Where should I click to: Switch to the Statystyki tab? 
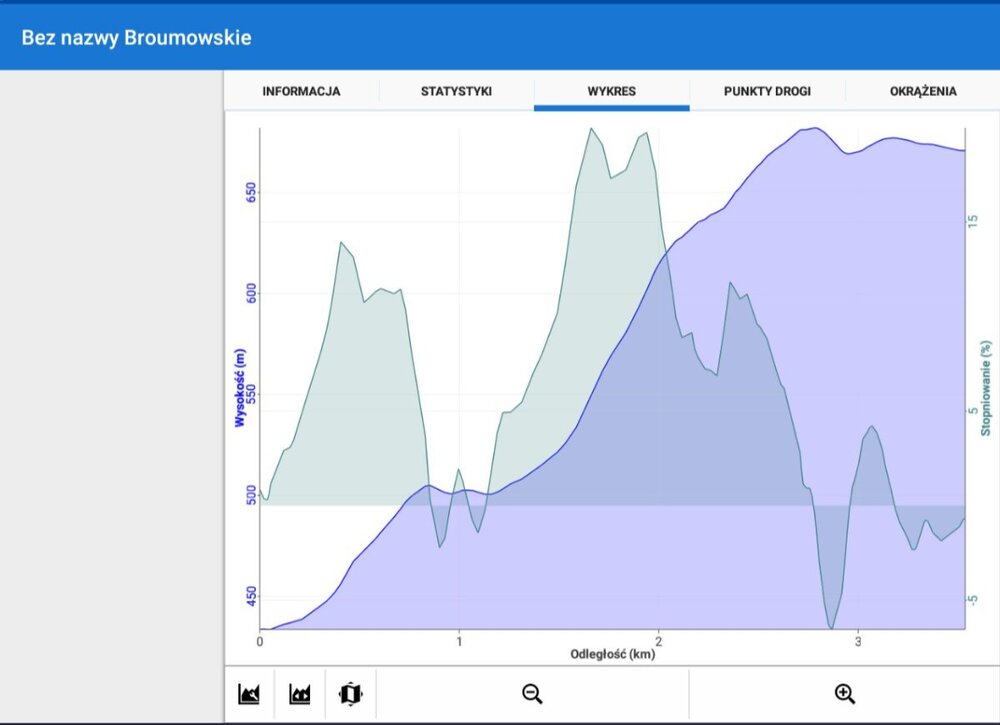pyautogui.click(x=456, y=91)
